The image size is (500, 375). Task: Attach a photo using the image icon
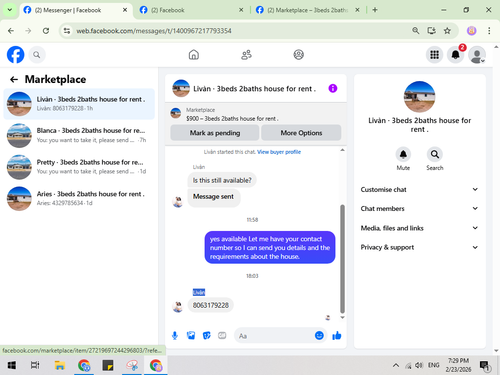coord(191,335)
